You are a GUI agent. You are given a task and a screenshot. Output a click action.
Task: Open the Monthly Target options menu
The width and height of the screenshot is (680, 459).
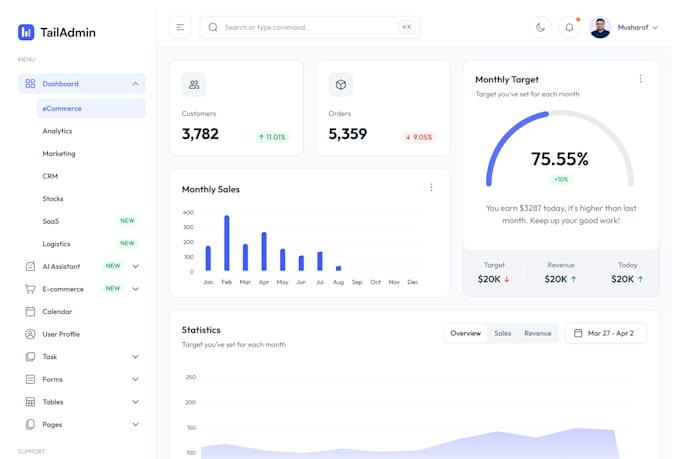coord(641,79)
